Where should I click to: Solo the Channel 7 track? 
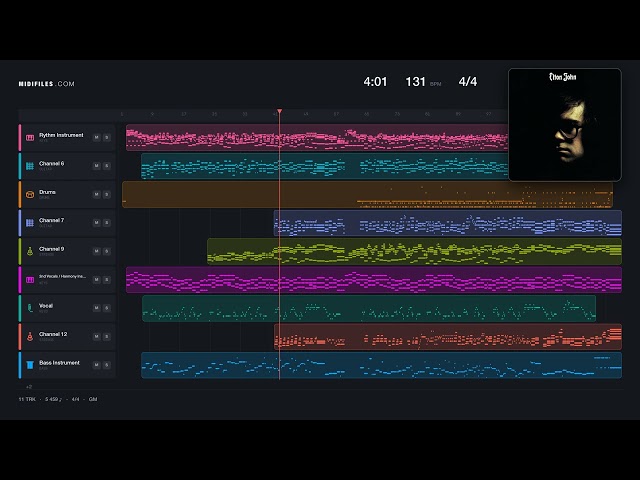107,222
